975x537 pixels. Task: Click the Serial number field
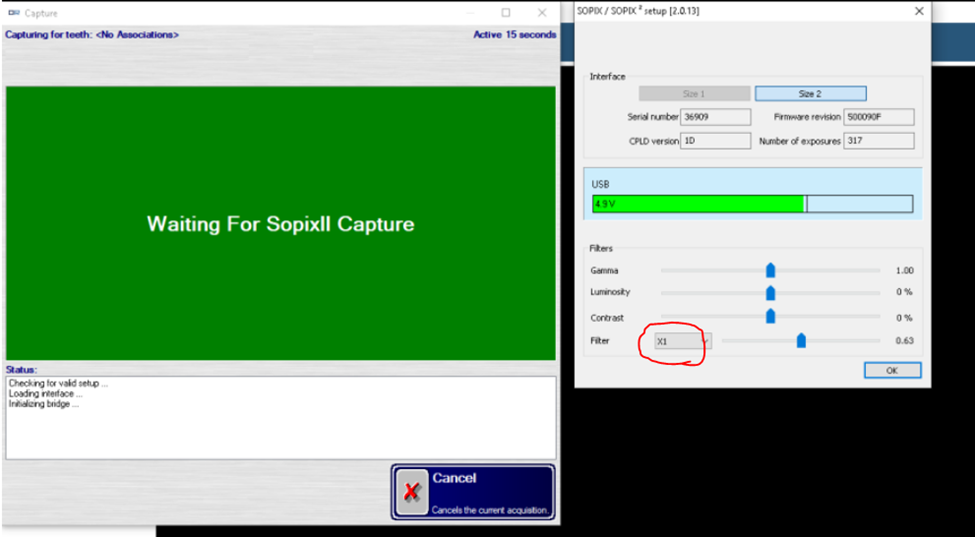(716, 117)
